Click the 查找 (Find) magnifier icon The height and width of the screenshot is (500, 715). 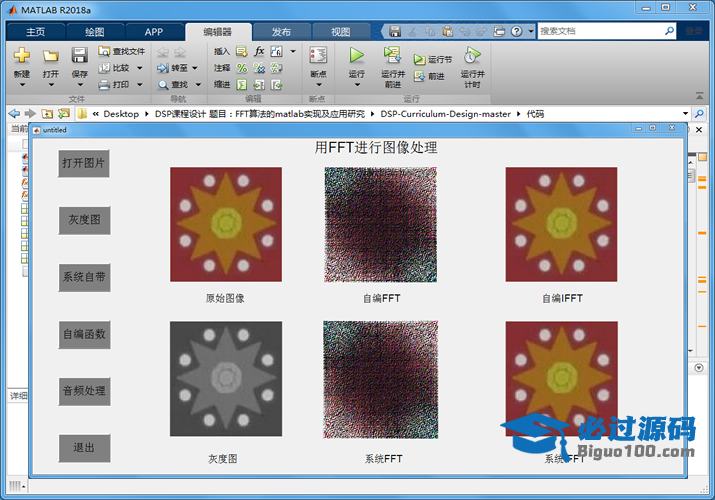pyautogui.click(x=163, y=85)
